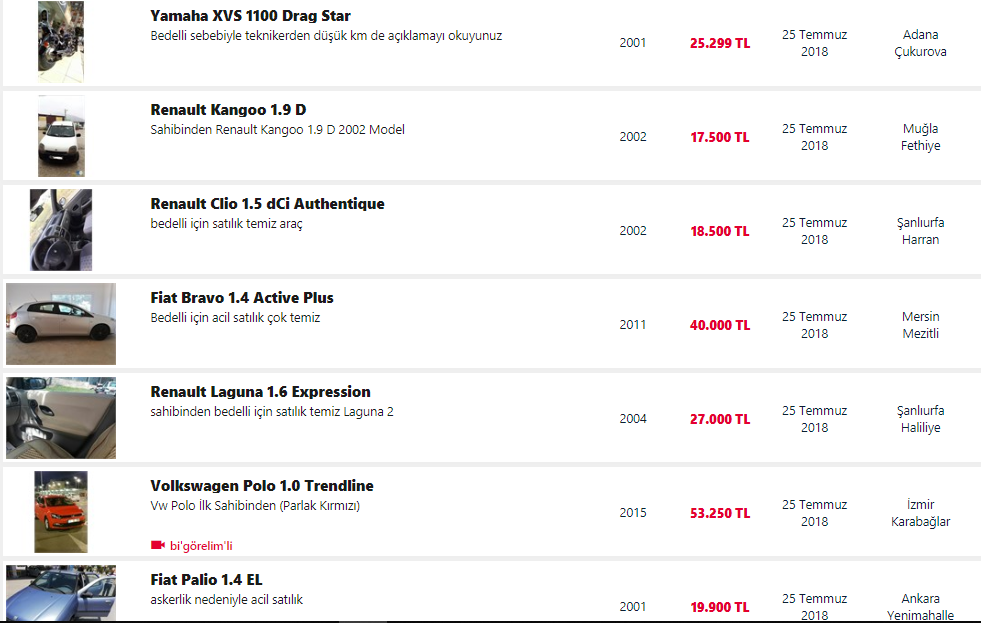
Task: Click the white Fiat Bravo thumbnail
Action: (x=61, y=324)
